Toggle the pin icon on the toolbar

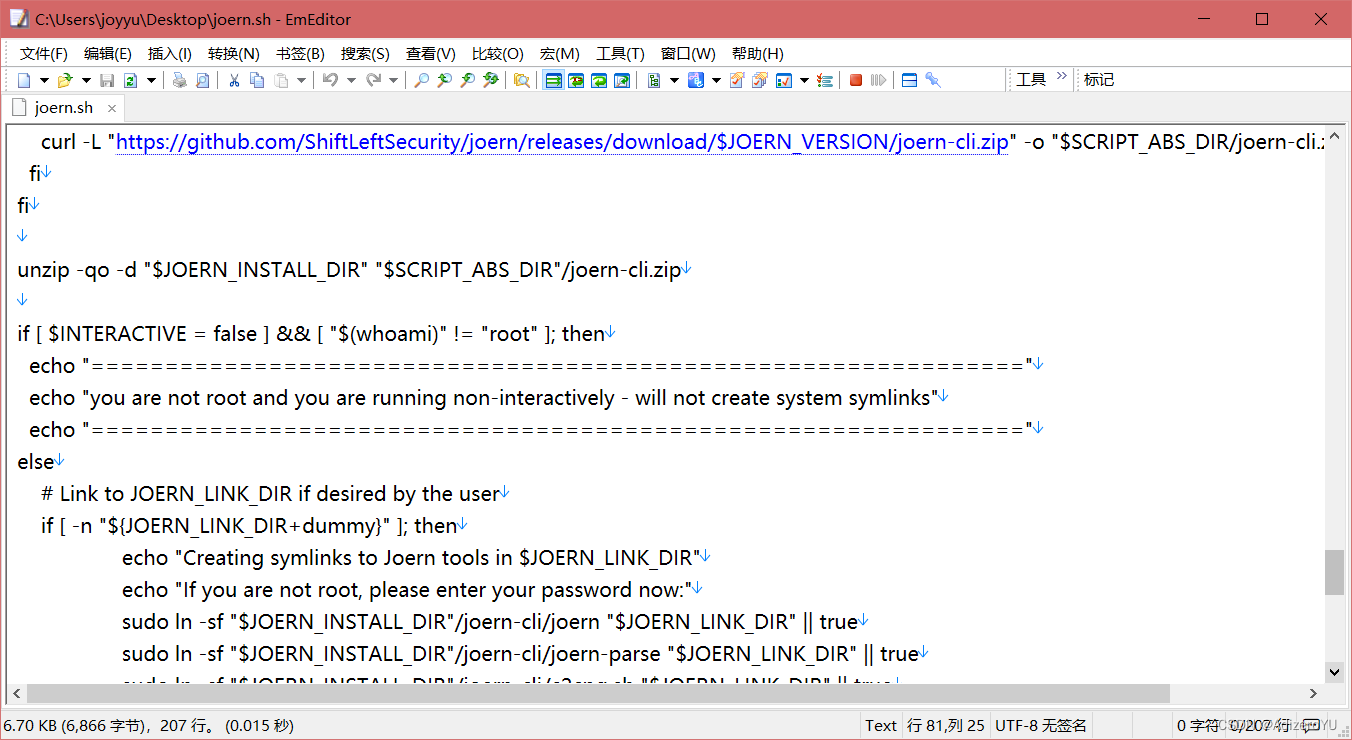(933, 79)
